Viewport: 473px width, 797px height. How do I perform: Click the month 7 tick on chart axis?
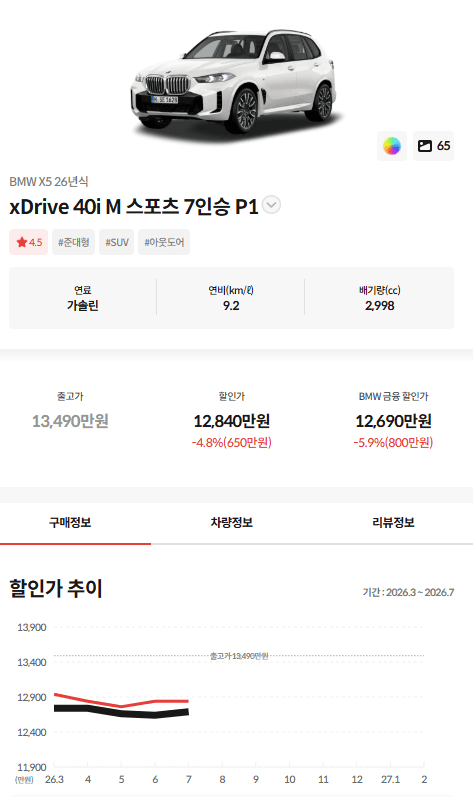coord(188,780)
